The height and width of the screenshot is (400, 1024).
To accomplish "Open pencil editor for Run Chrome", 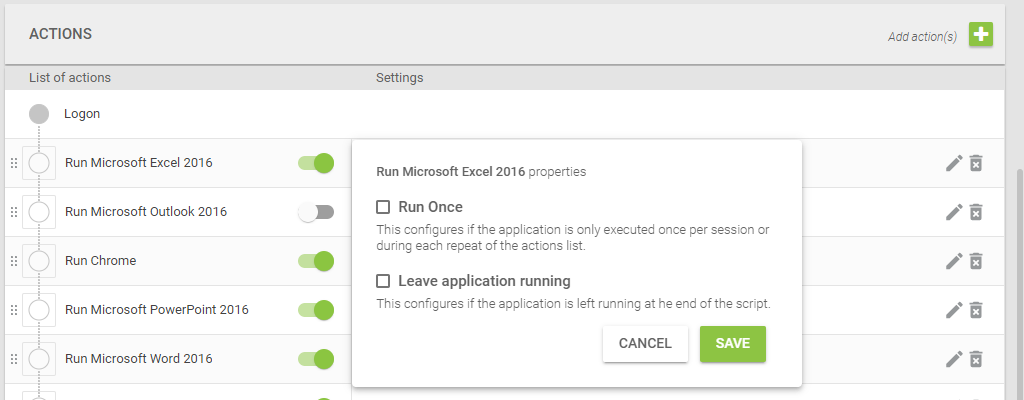I will 954,261.
